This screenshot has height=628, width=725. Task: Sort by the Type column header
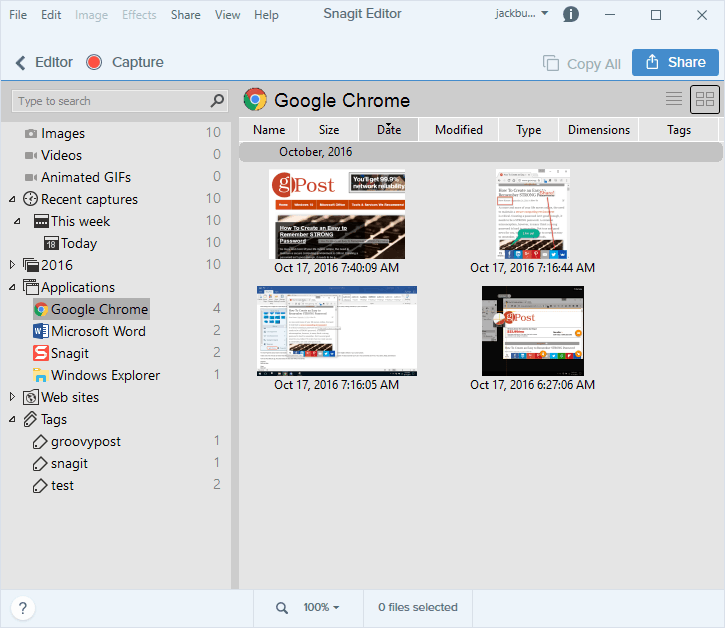(x=528, y=129)
